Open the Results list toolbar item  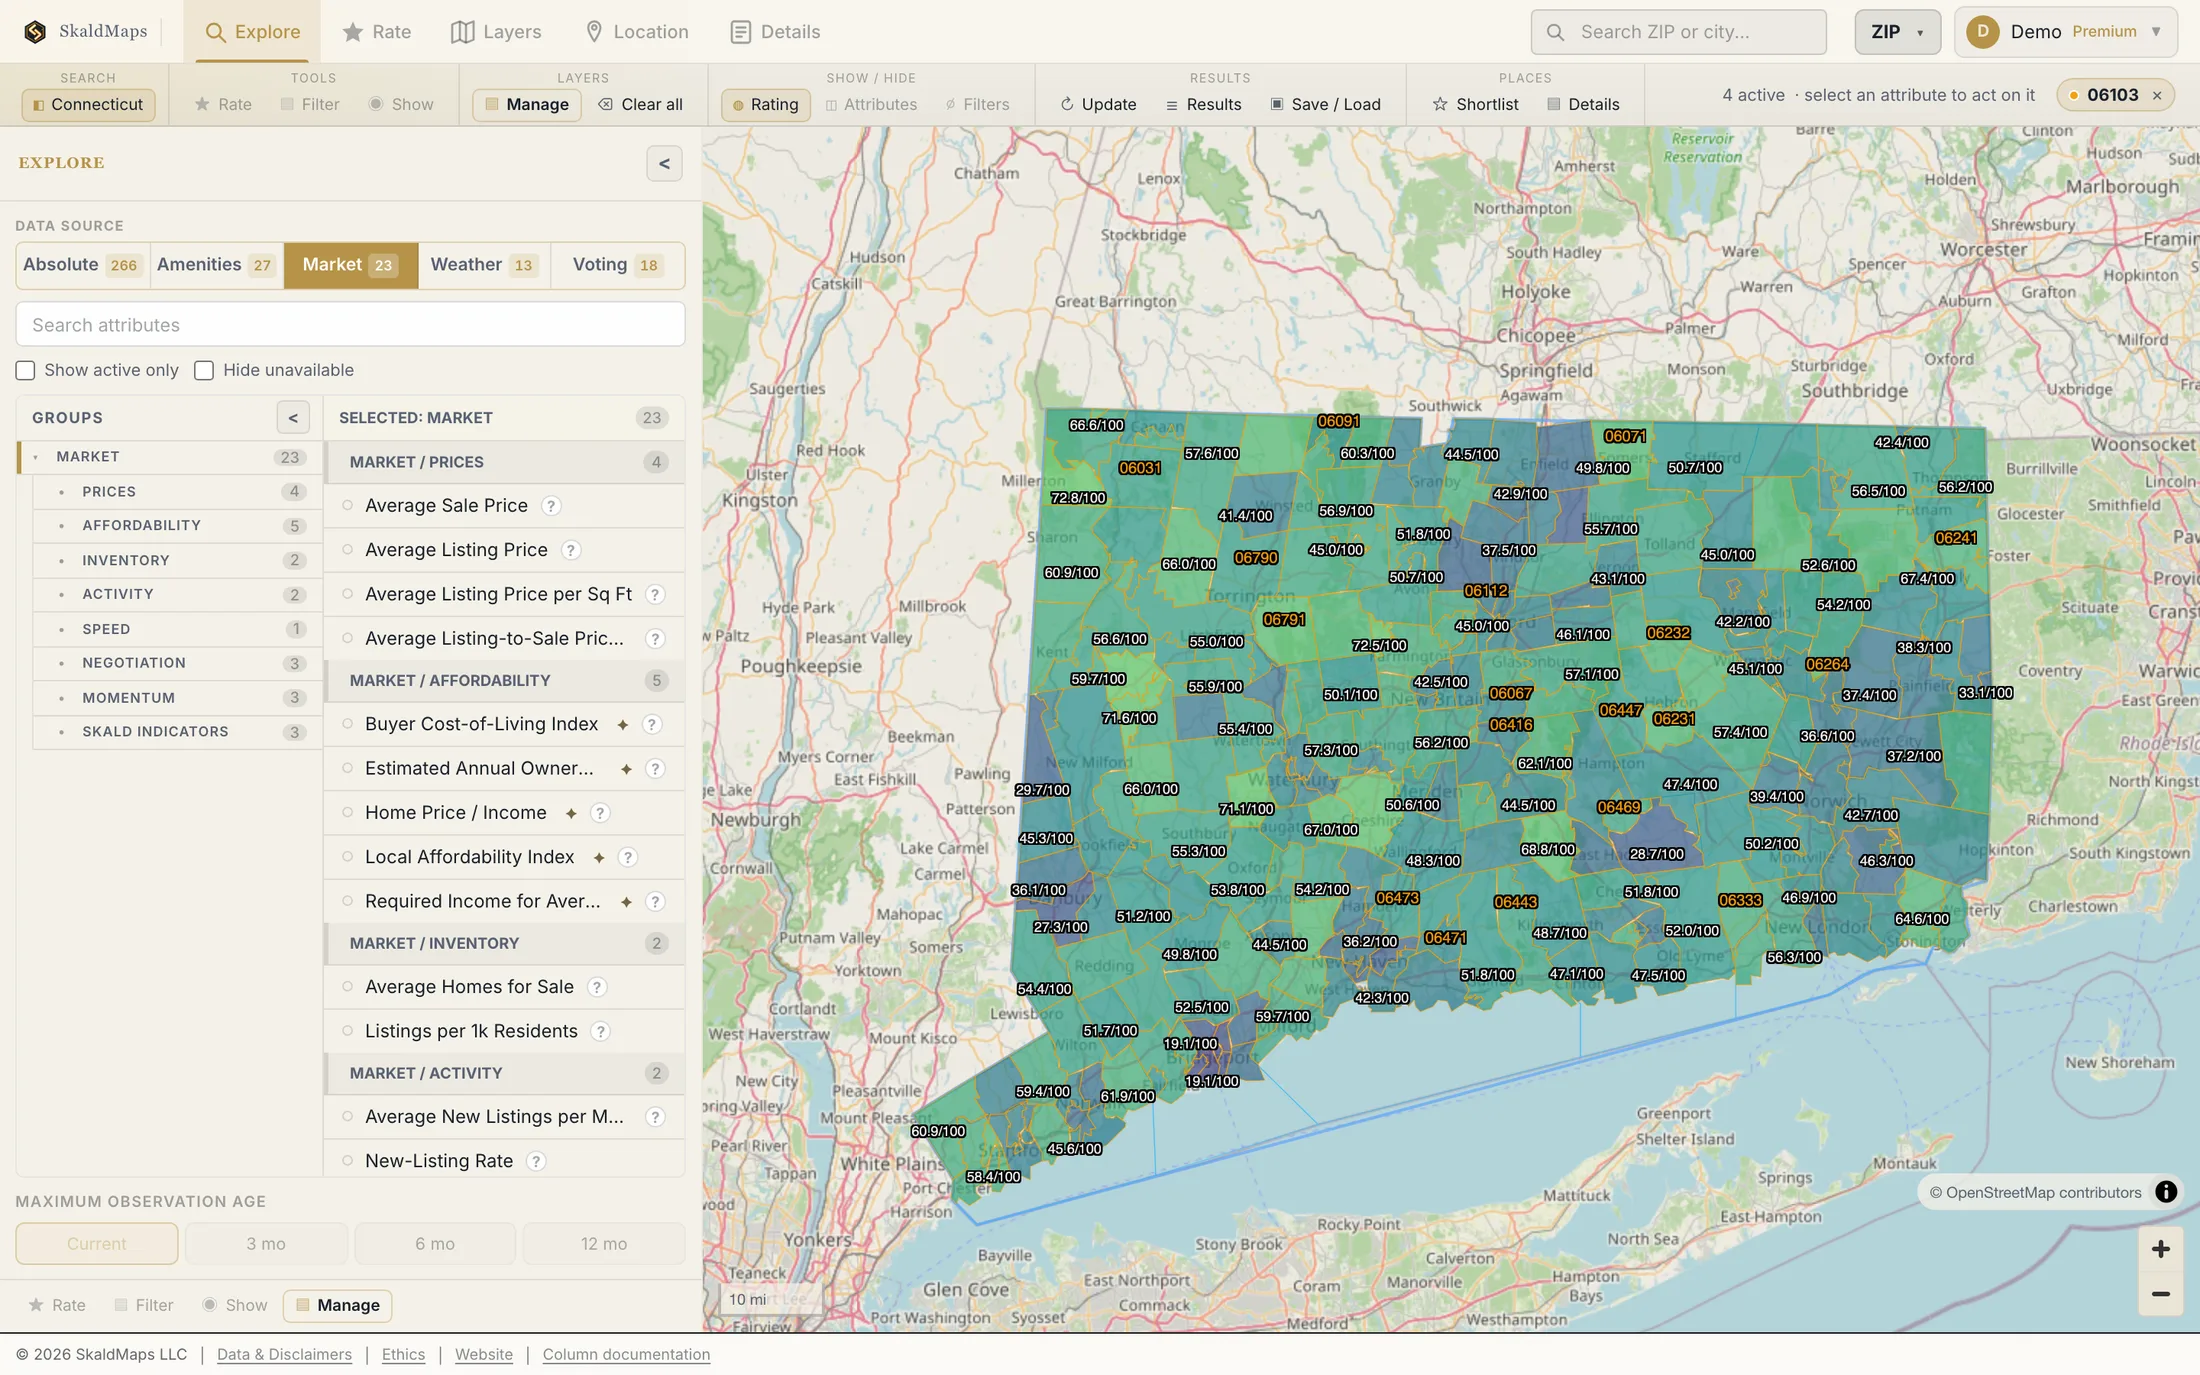[x=1203, y=104]
